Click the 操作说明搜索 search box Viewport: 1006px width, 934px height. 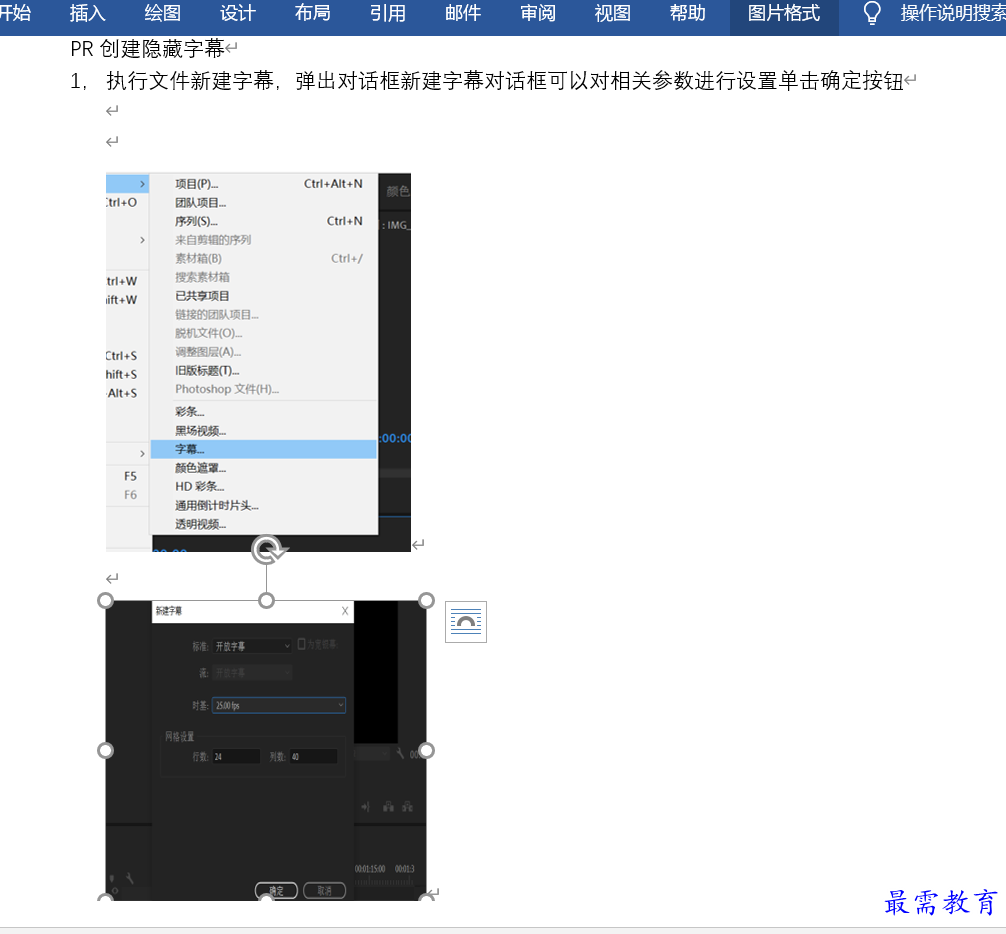click(x=952, y=13)
